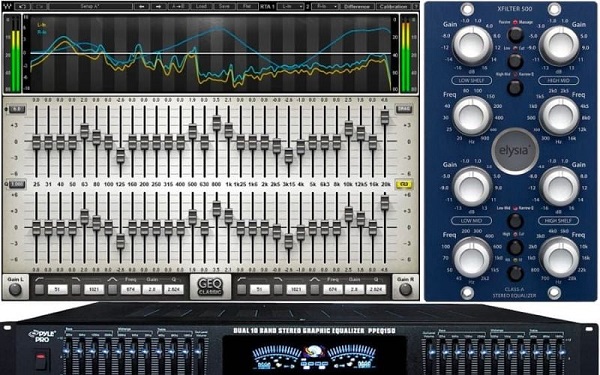Viewport: 600px width, 375px height.
Task: Click the Calibration button
Action: [394, 7]
